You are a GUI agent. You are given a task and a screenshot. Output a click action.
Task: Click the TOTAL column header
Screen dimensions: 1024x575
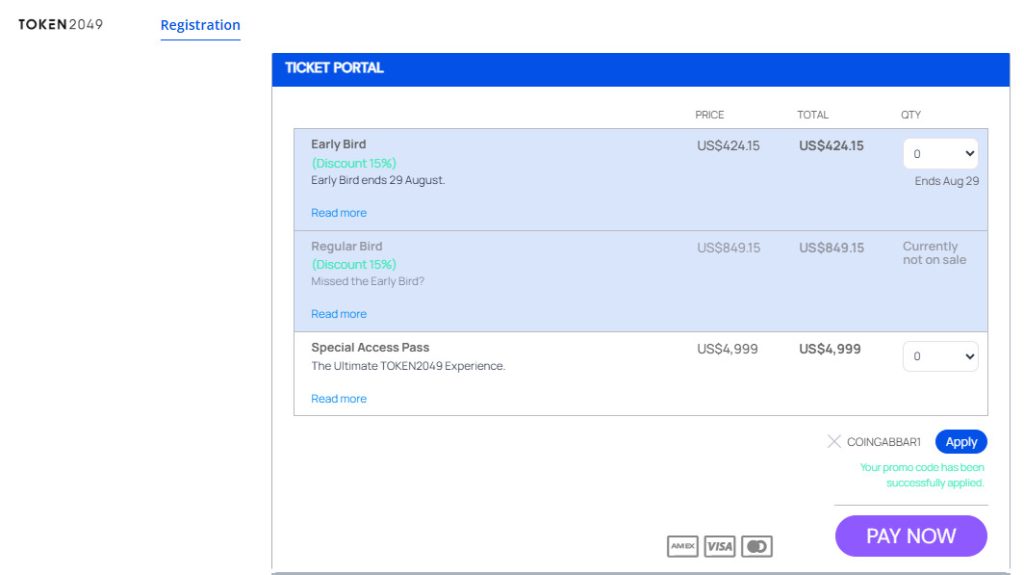[812, 115]
